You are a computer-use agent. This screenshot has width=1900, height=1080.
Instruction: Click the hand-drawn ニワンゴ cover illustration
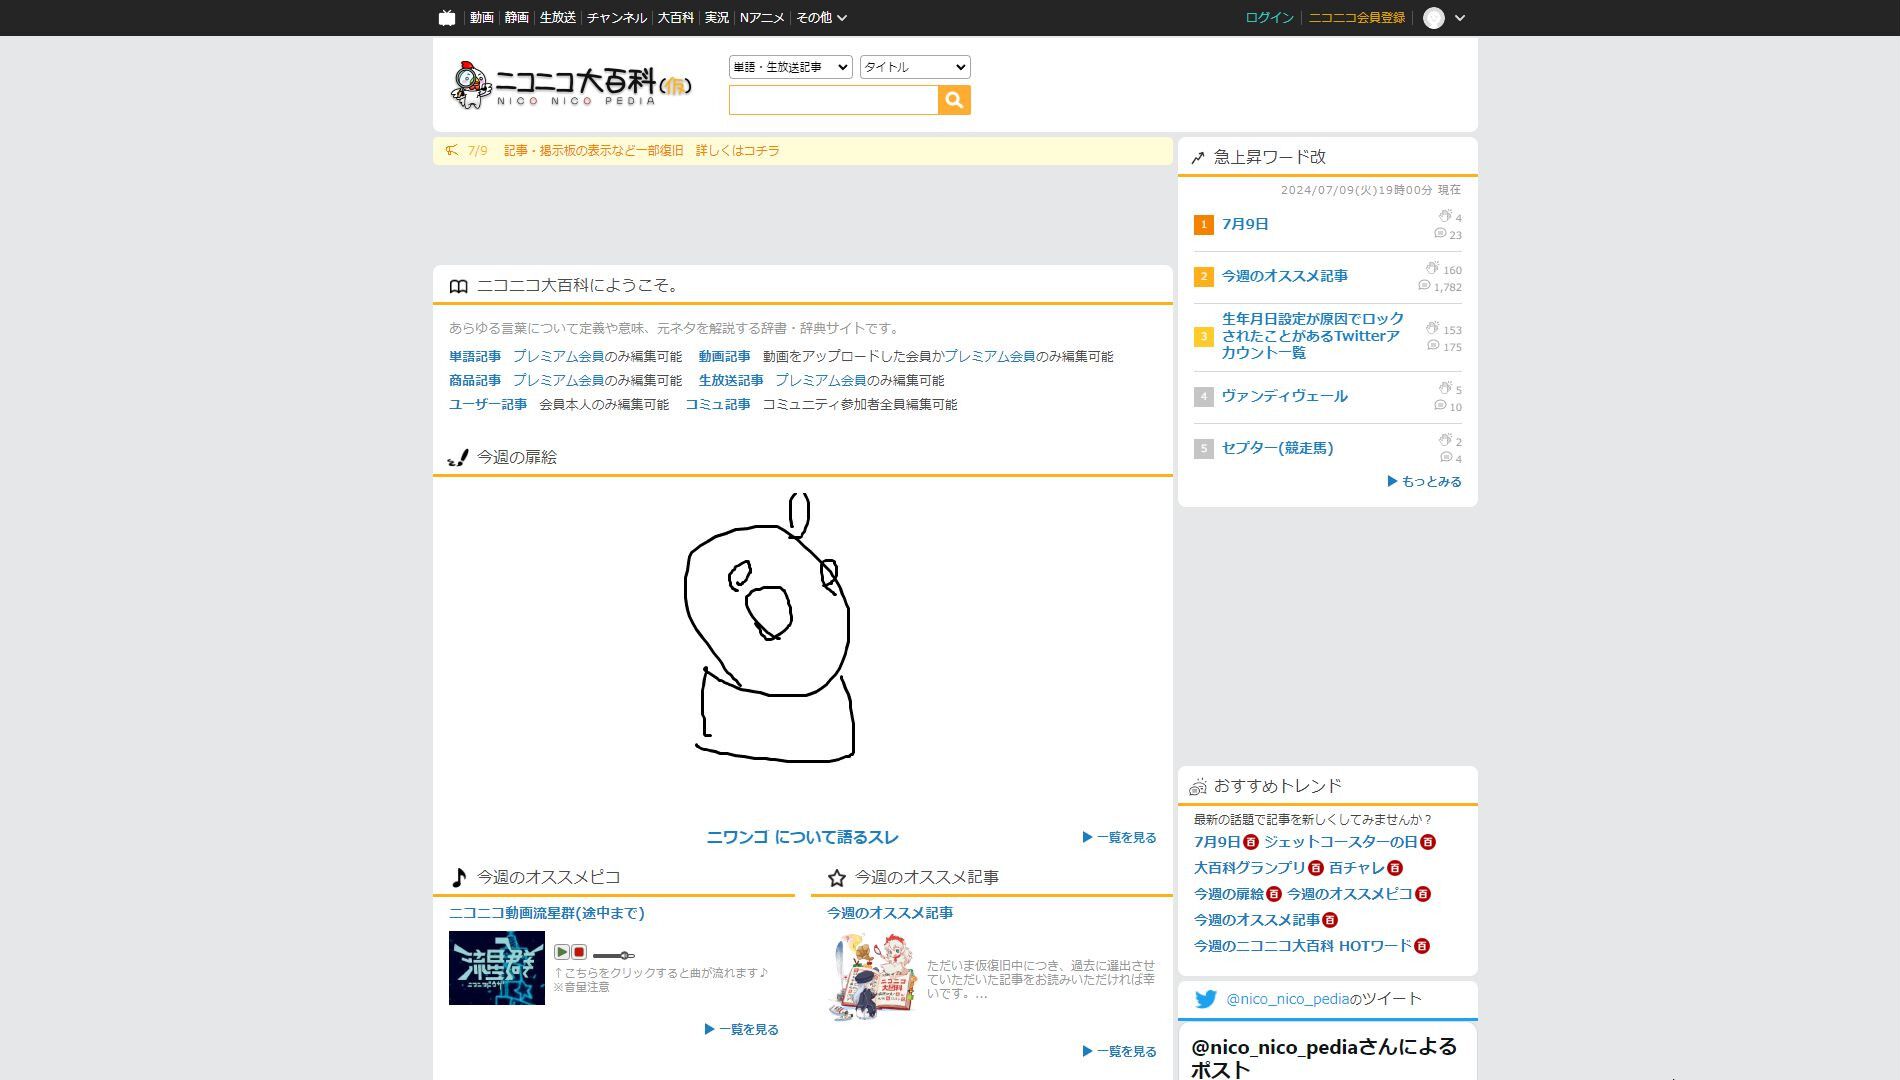[x=770, y=628]
